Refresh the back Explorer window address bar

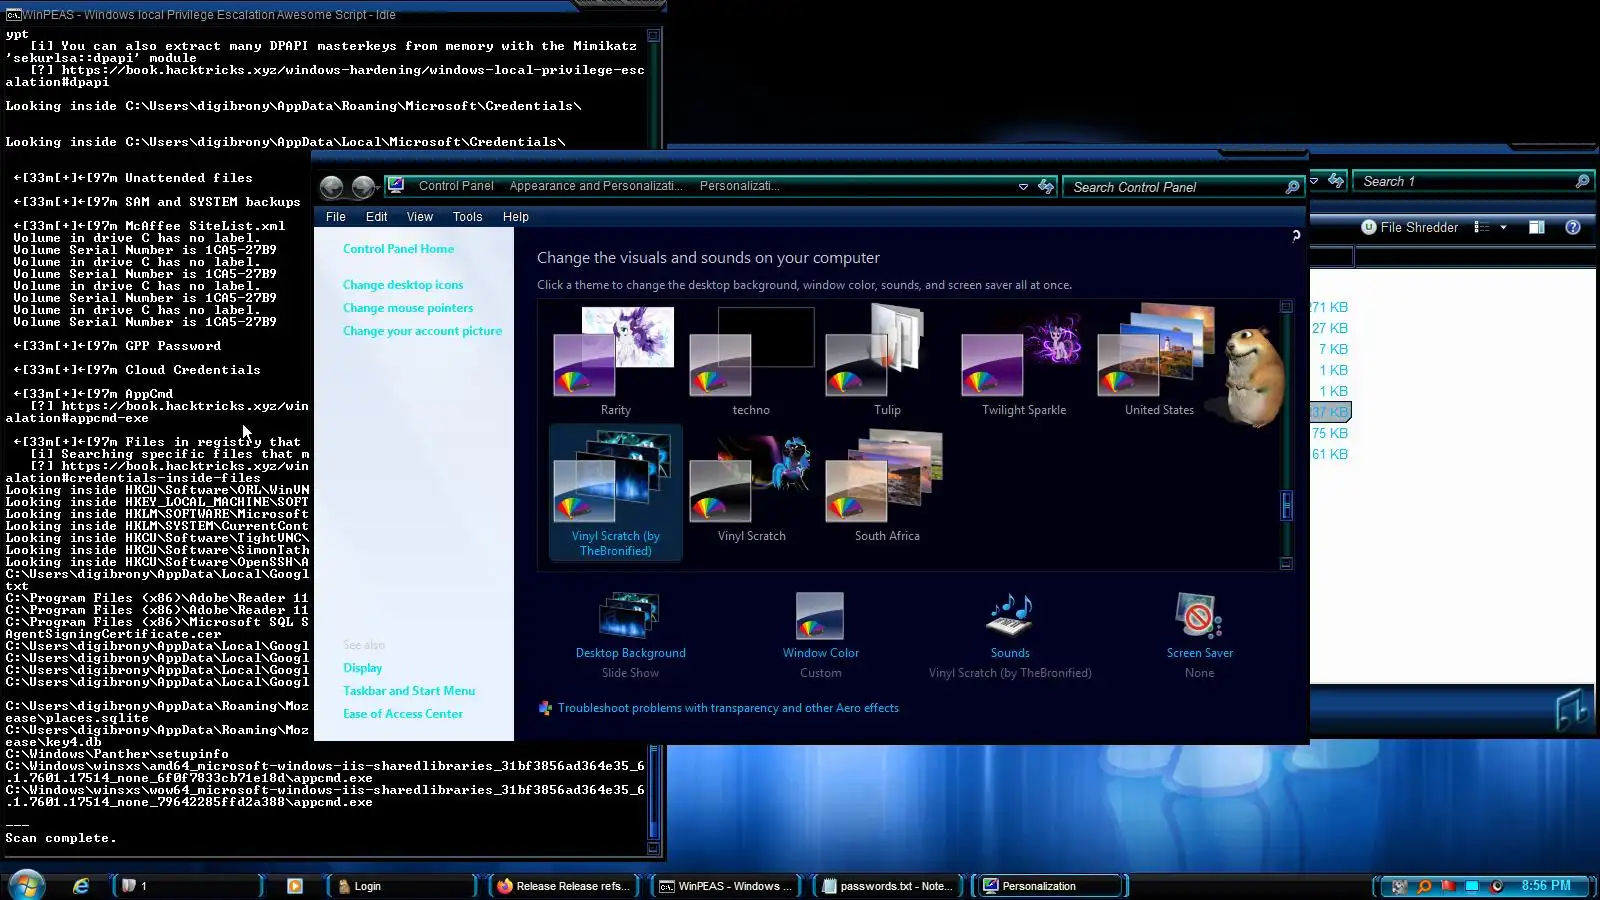[1336, 181]
